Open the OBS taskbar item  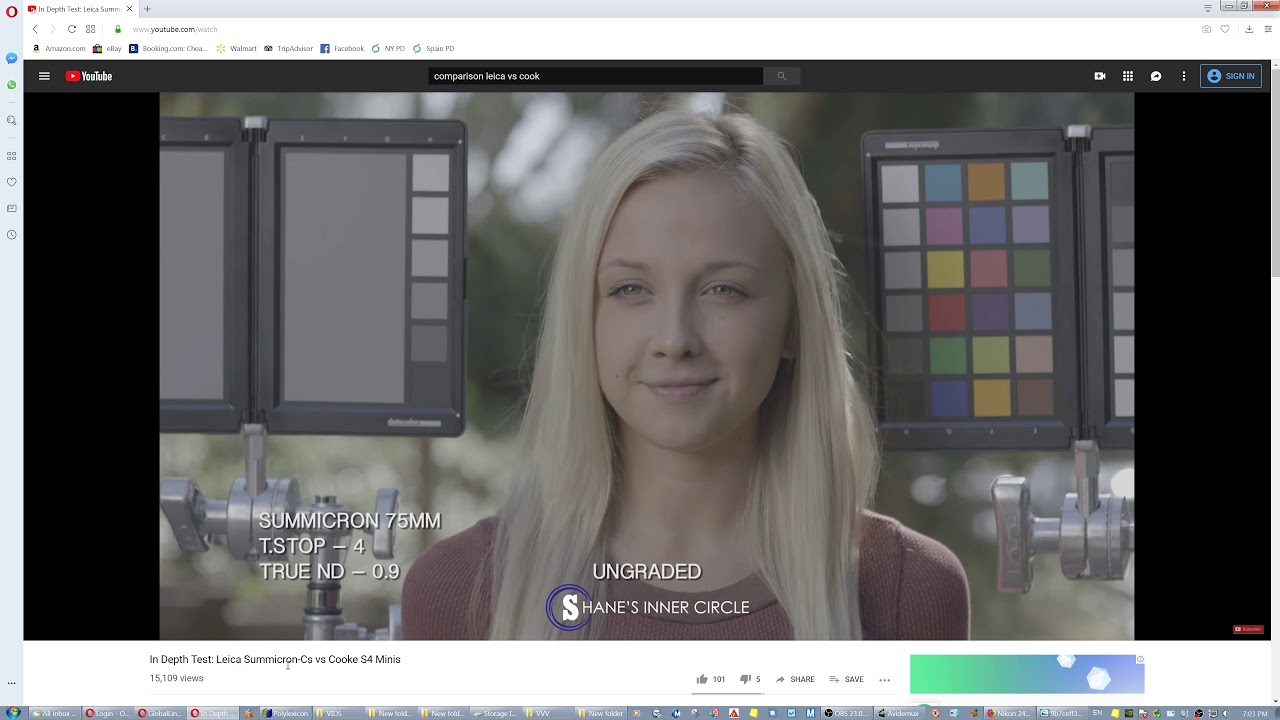click(x=848, y=713)
